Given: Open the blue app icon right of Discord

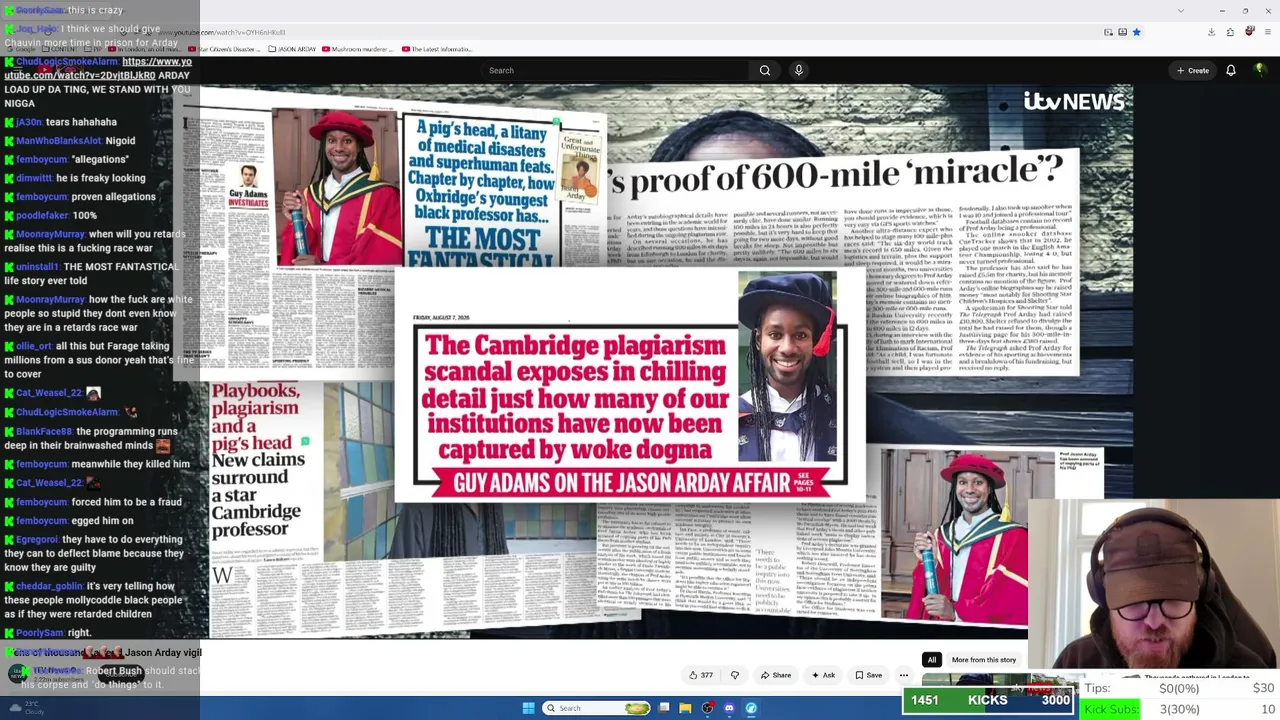Looking at the screenshot, I should tap(751, 708).
